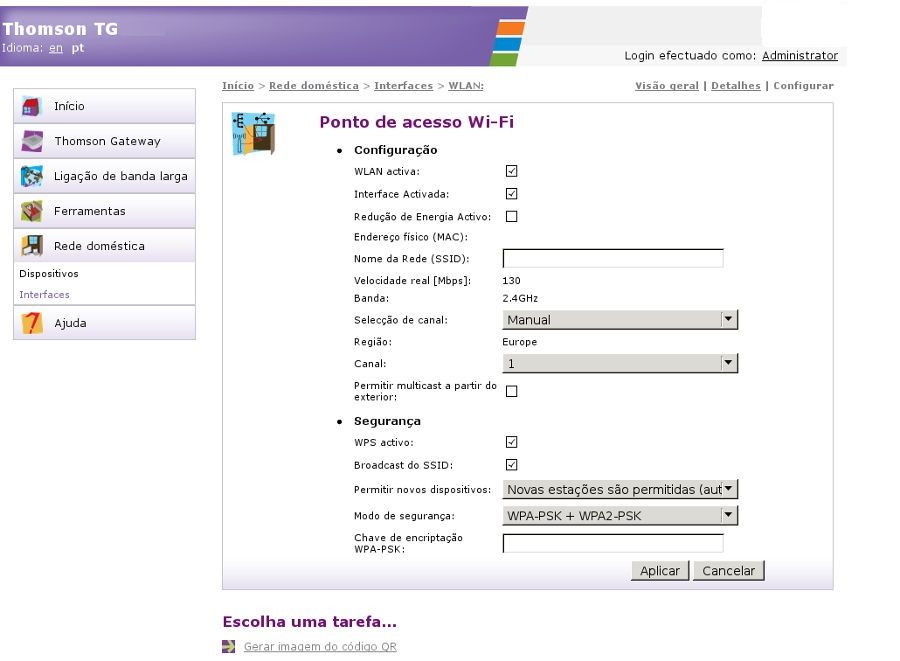Toggle the WPS activo checkbox

511,442
